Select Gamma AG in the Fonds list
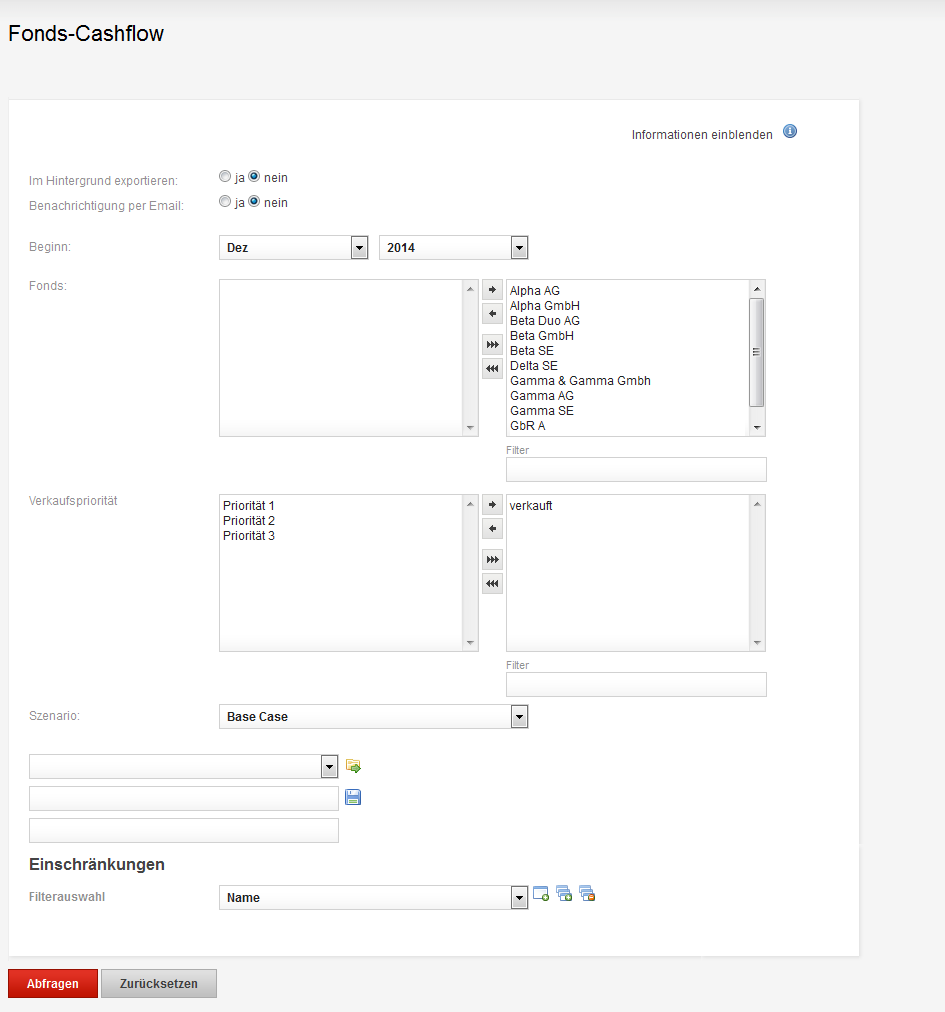 [x=542, y=396]
